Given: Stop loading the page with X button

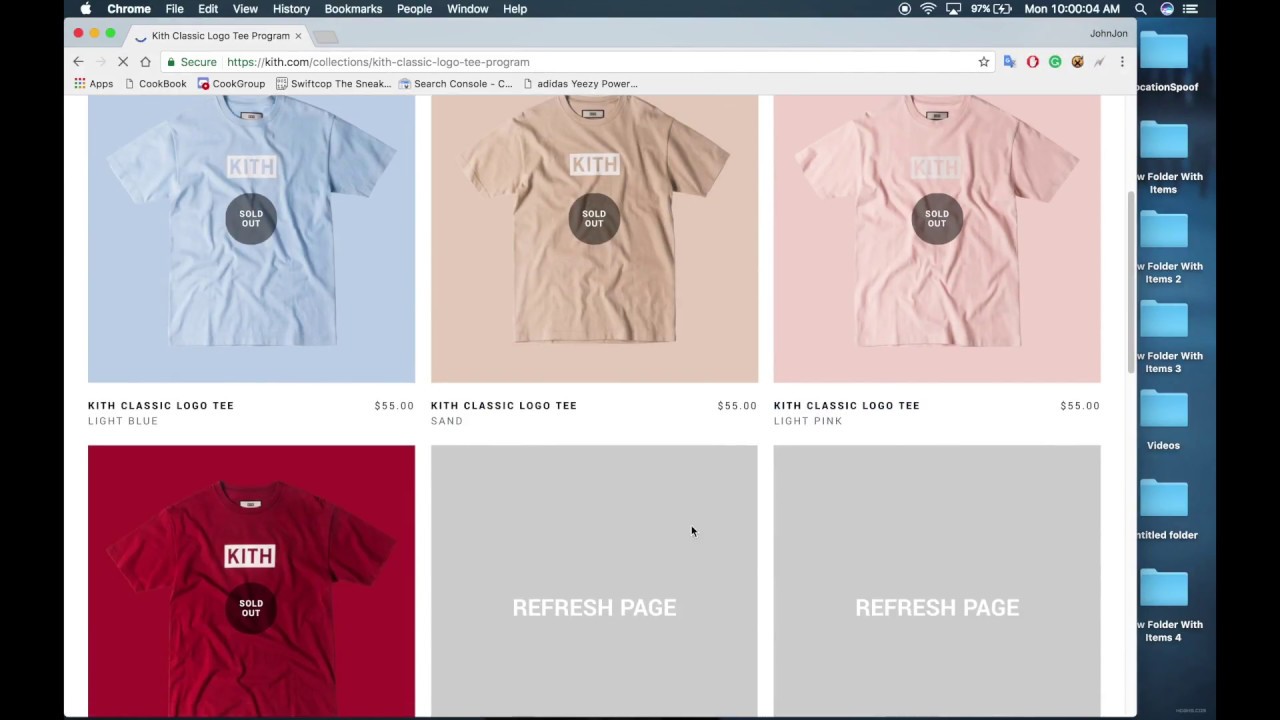Looking at the screenshot, I should tap(123, 62).
